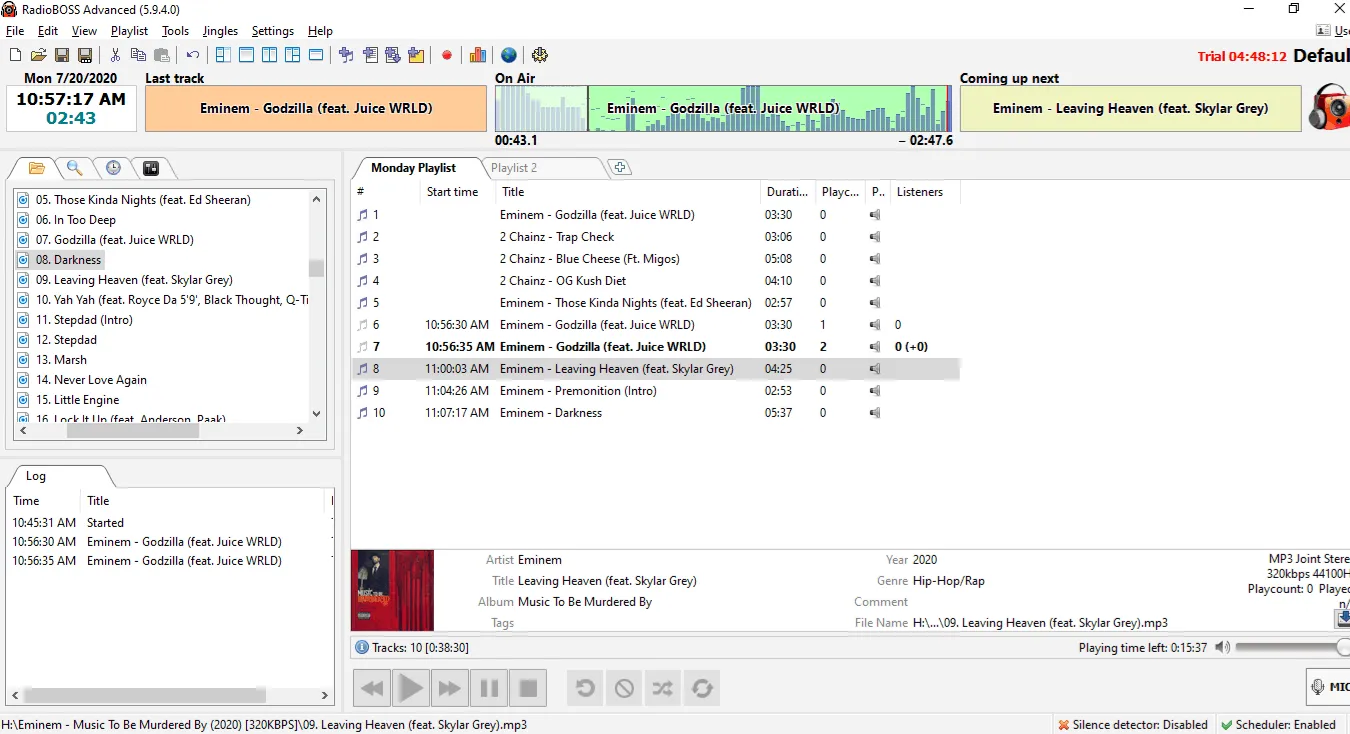Click the globe icon on the toolbar
The image size is (1350, 734).
point(509,55)
